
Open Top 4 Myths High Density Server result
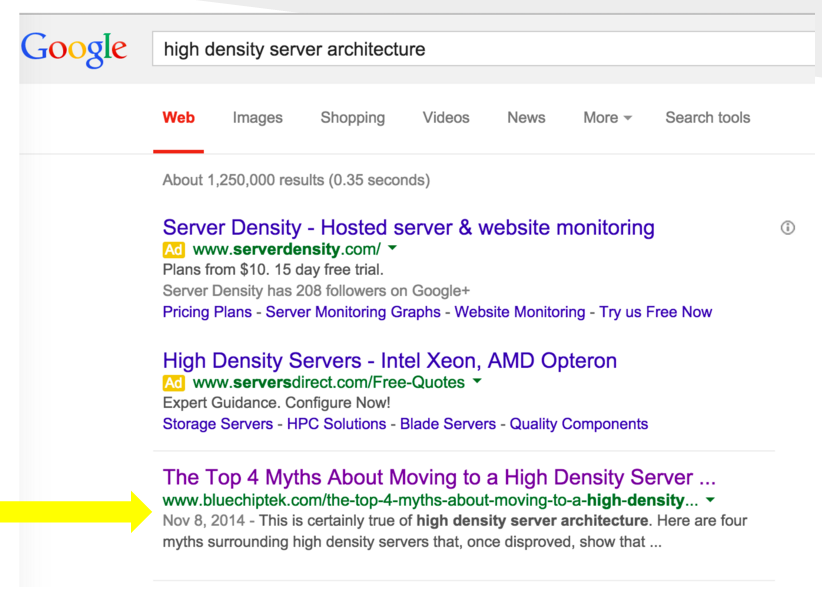pos(439,477)
